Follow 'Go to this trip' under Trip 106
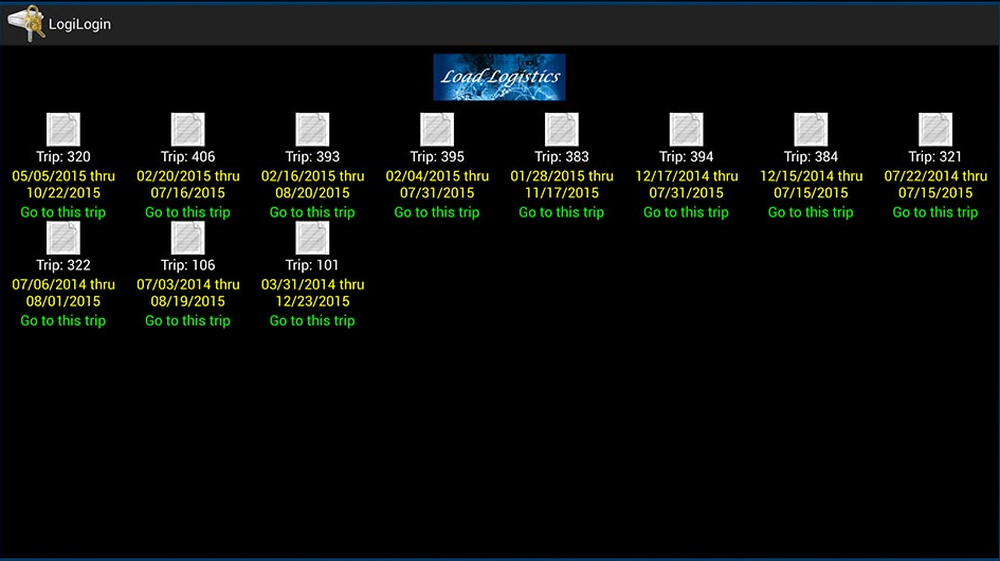1000x561 pixels. [188, 321]
